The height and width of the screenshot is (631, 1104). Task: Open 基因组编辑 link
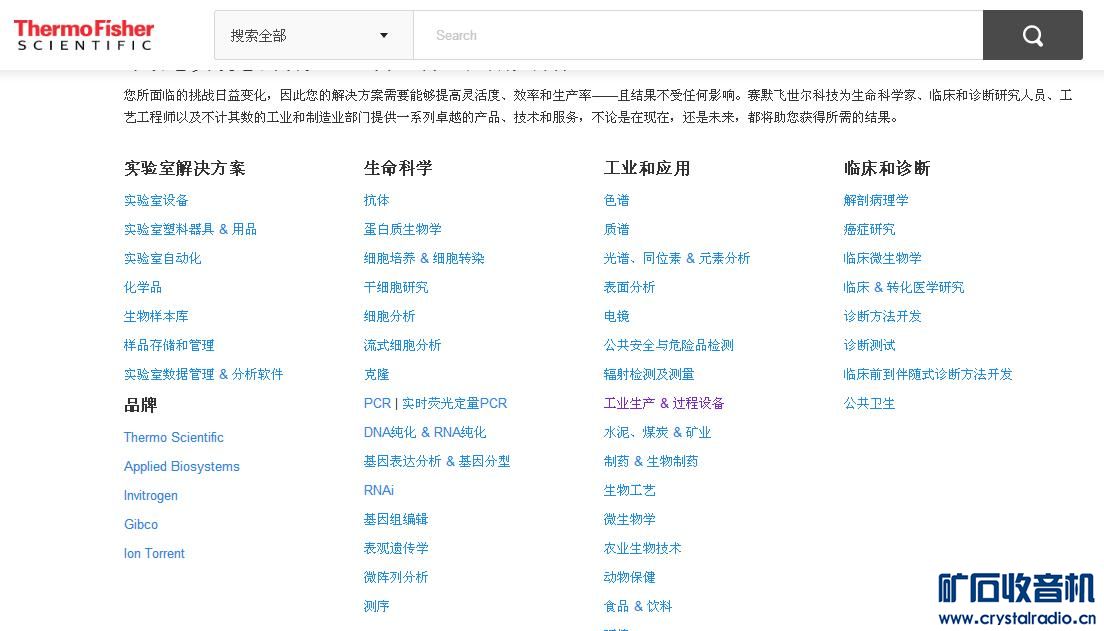pyautogui.click(x=396, y=519)
